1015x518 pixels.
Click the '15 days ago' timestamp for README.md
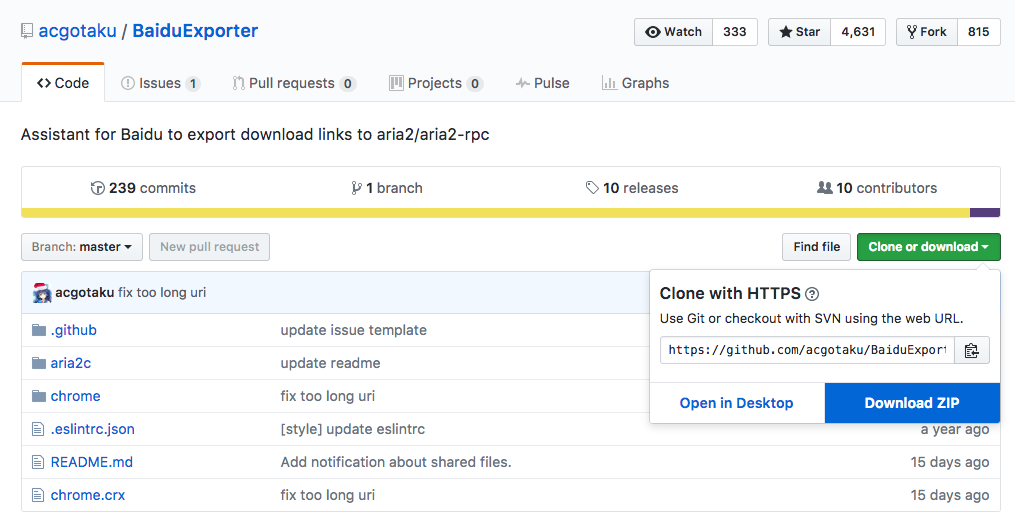[950, 462]
